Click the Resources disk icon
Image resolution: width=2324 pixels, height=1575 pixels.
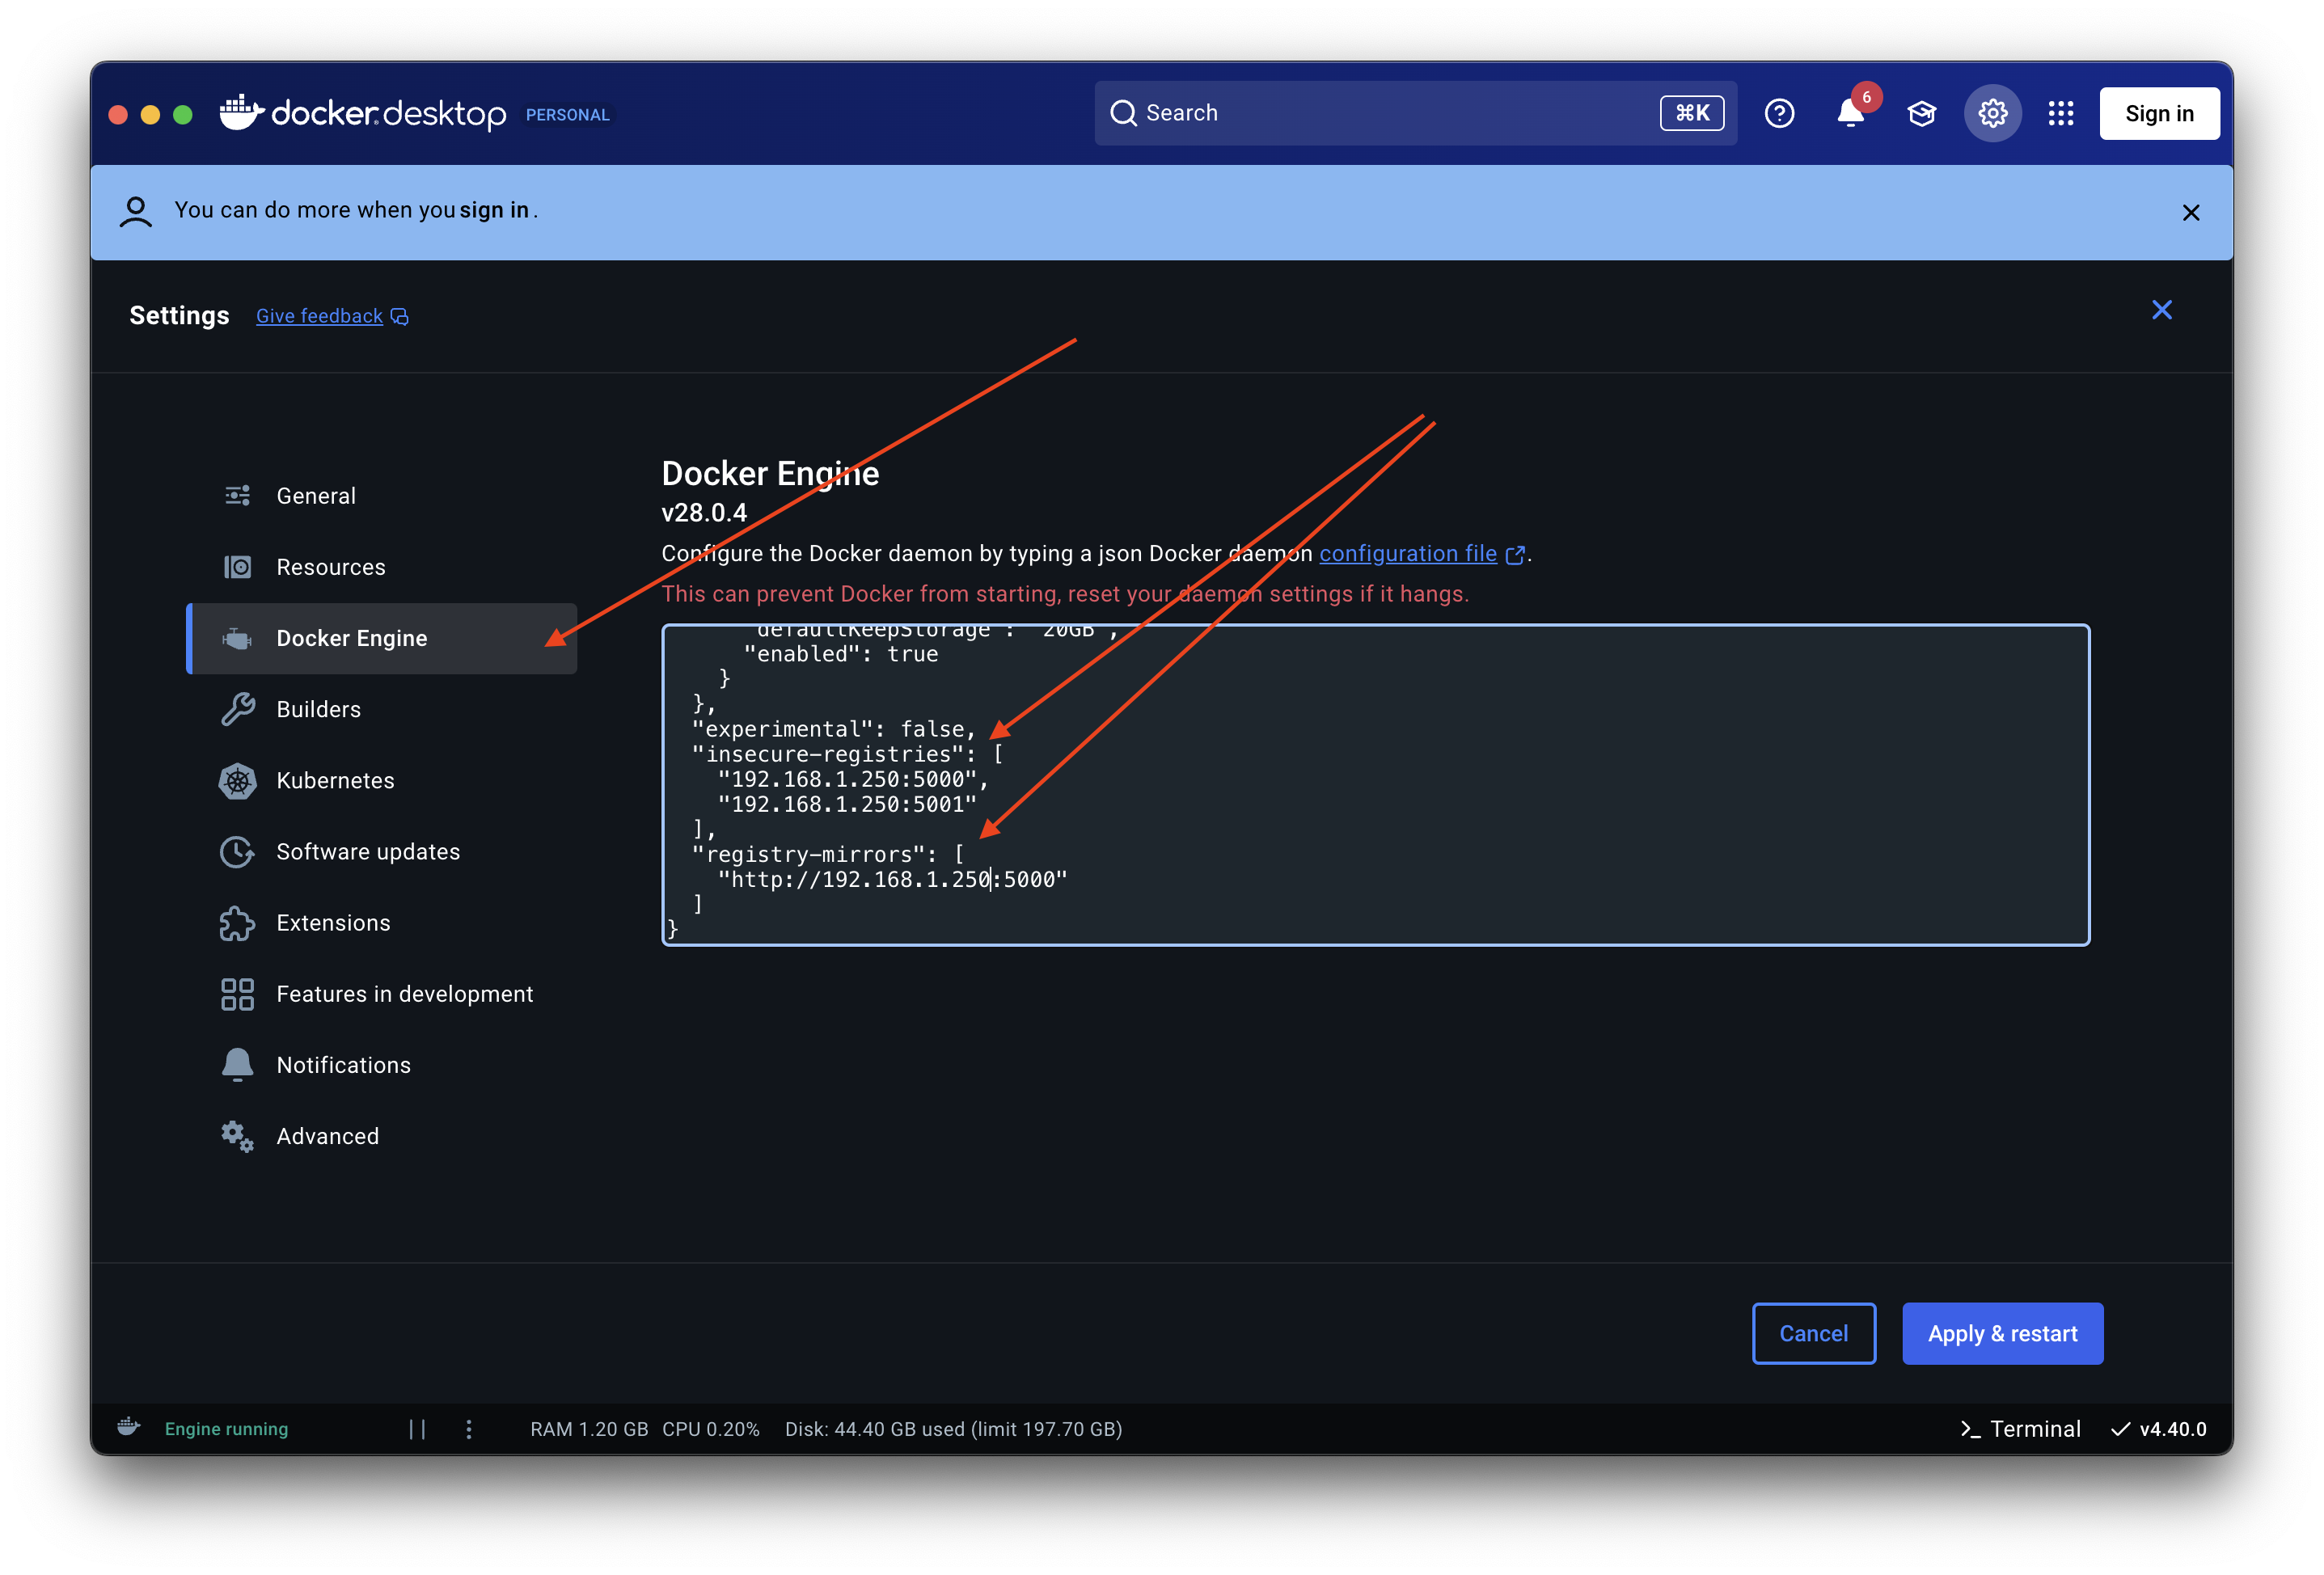point(237,567)
